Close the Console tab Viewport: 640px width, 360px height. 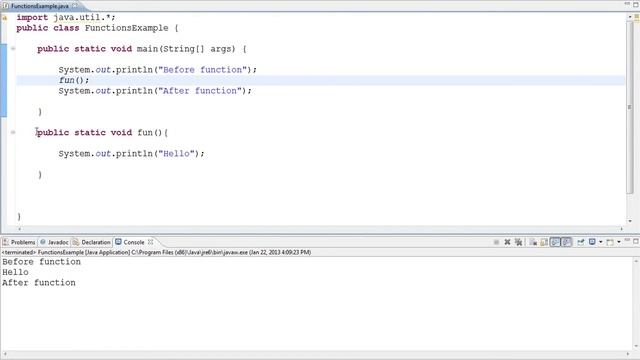click(151, 242)
